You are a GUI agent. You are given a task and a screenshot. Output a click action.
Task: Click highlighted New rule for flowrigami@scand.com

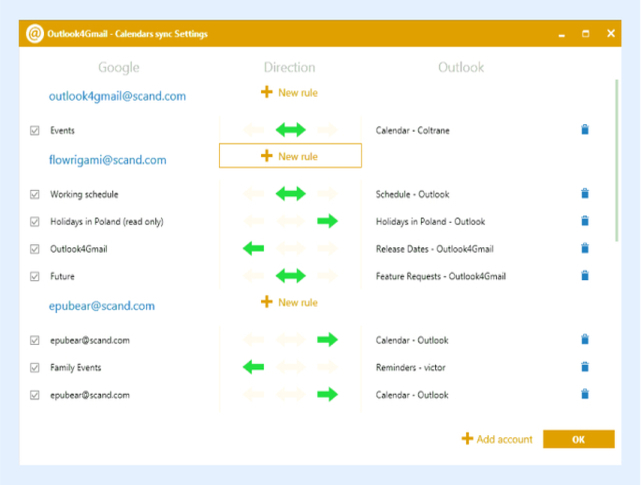click(x=290, y=156)
